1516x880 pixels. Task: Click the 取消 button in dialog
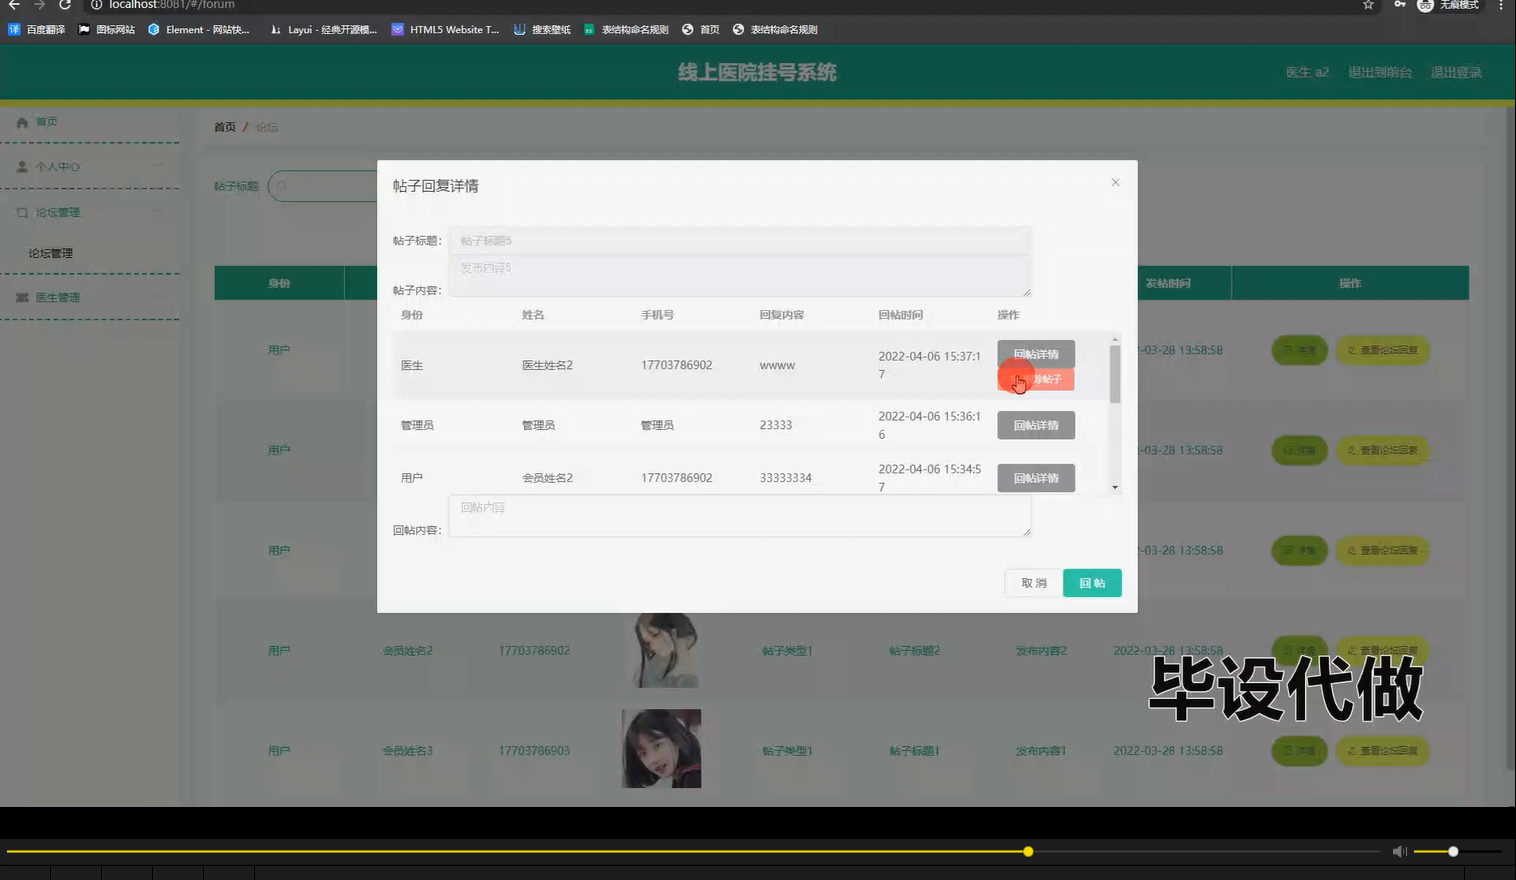pyautogui.click(x=1033, y=583)
